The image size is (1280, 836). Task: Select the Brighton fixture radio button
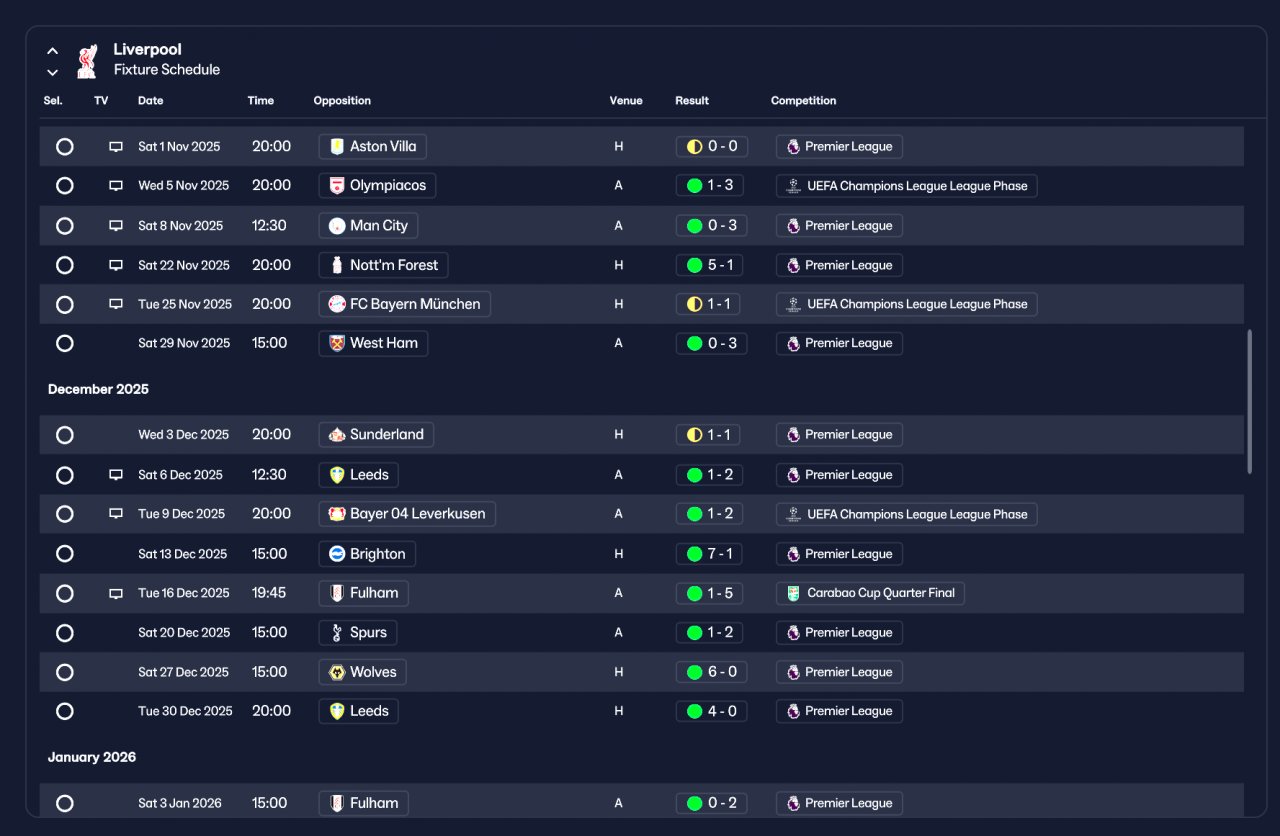[x=65, y=554]
